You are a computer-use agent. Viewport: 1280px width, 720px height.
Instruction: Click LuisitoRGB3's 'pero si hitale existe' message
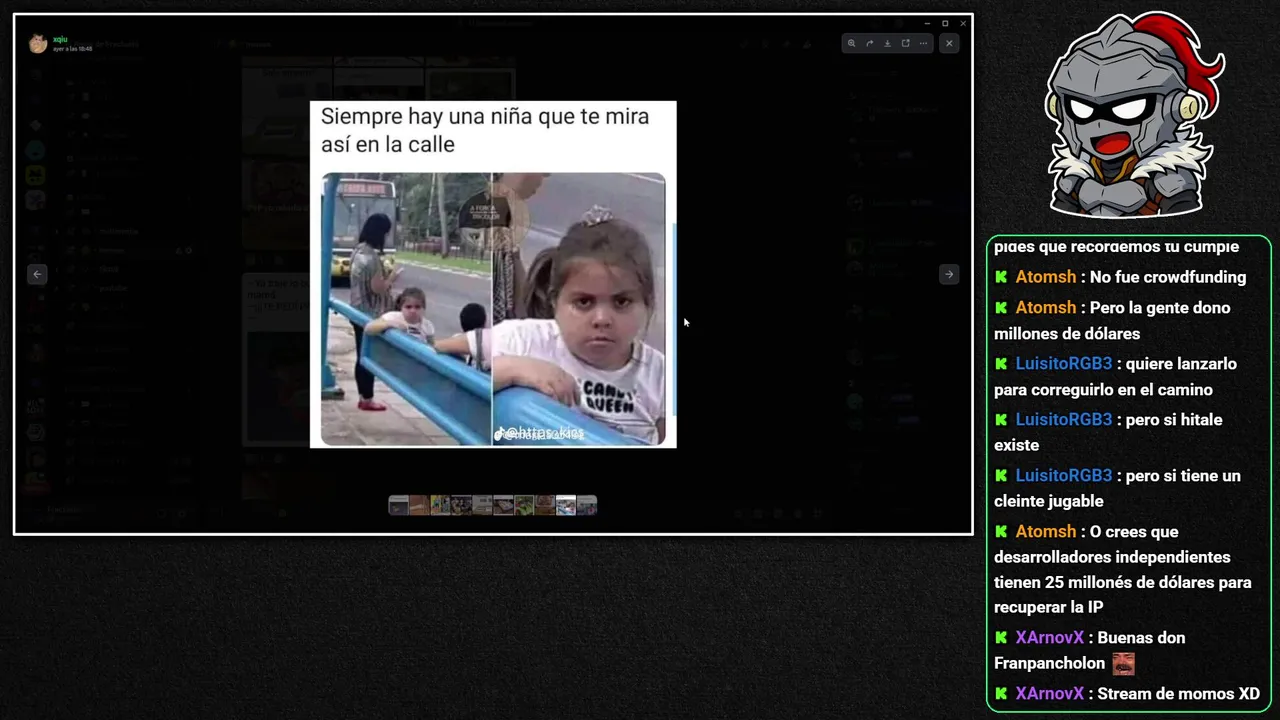click(1108, 432)
